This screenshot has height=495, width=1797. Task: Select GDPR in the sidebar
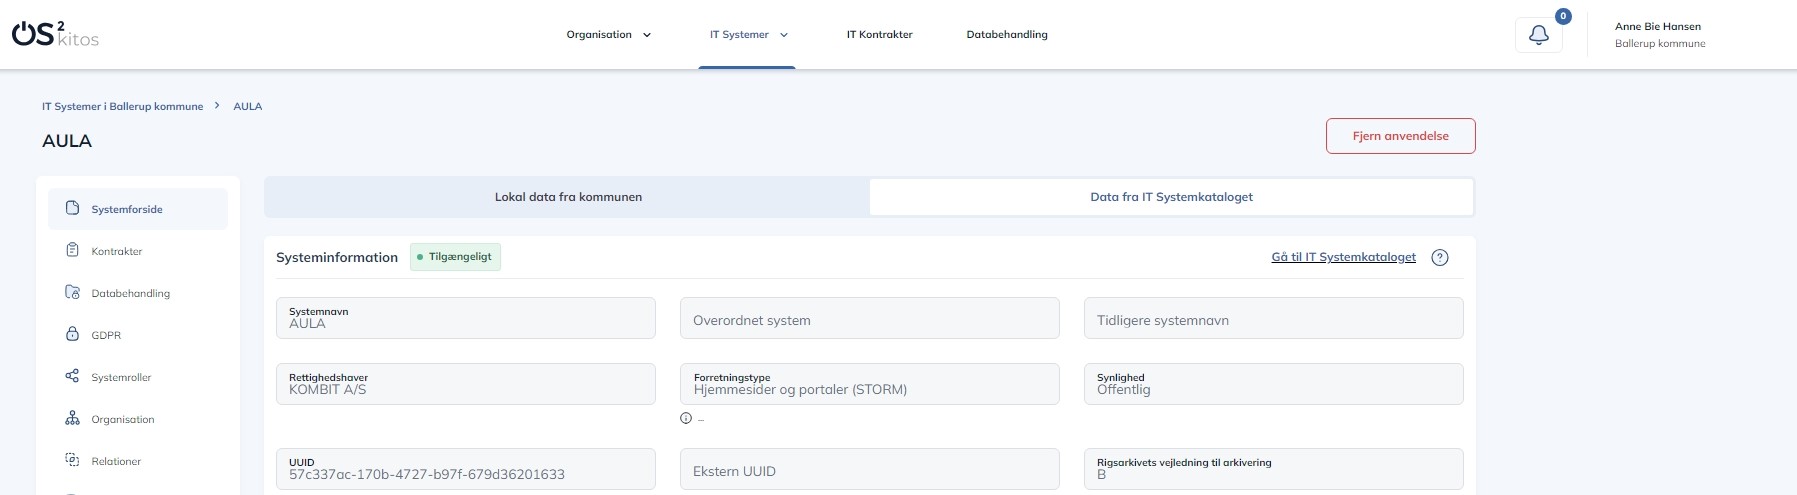138,335
